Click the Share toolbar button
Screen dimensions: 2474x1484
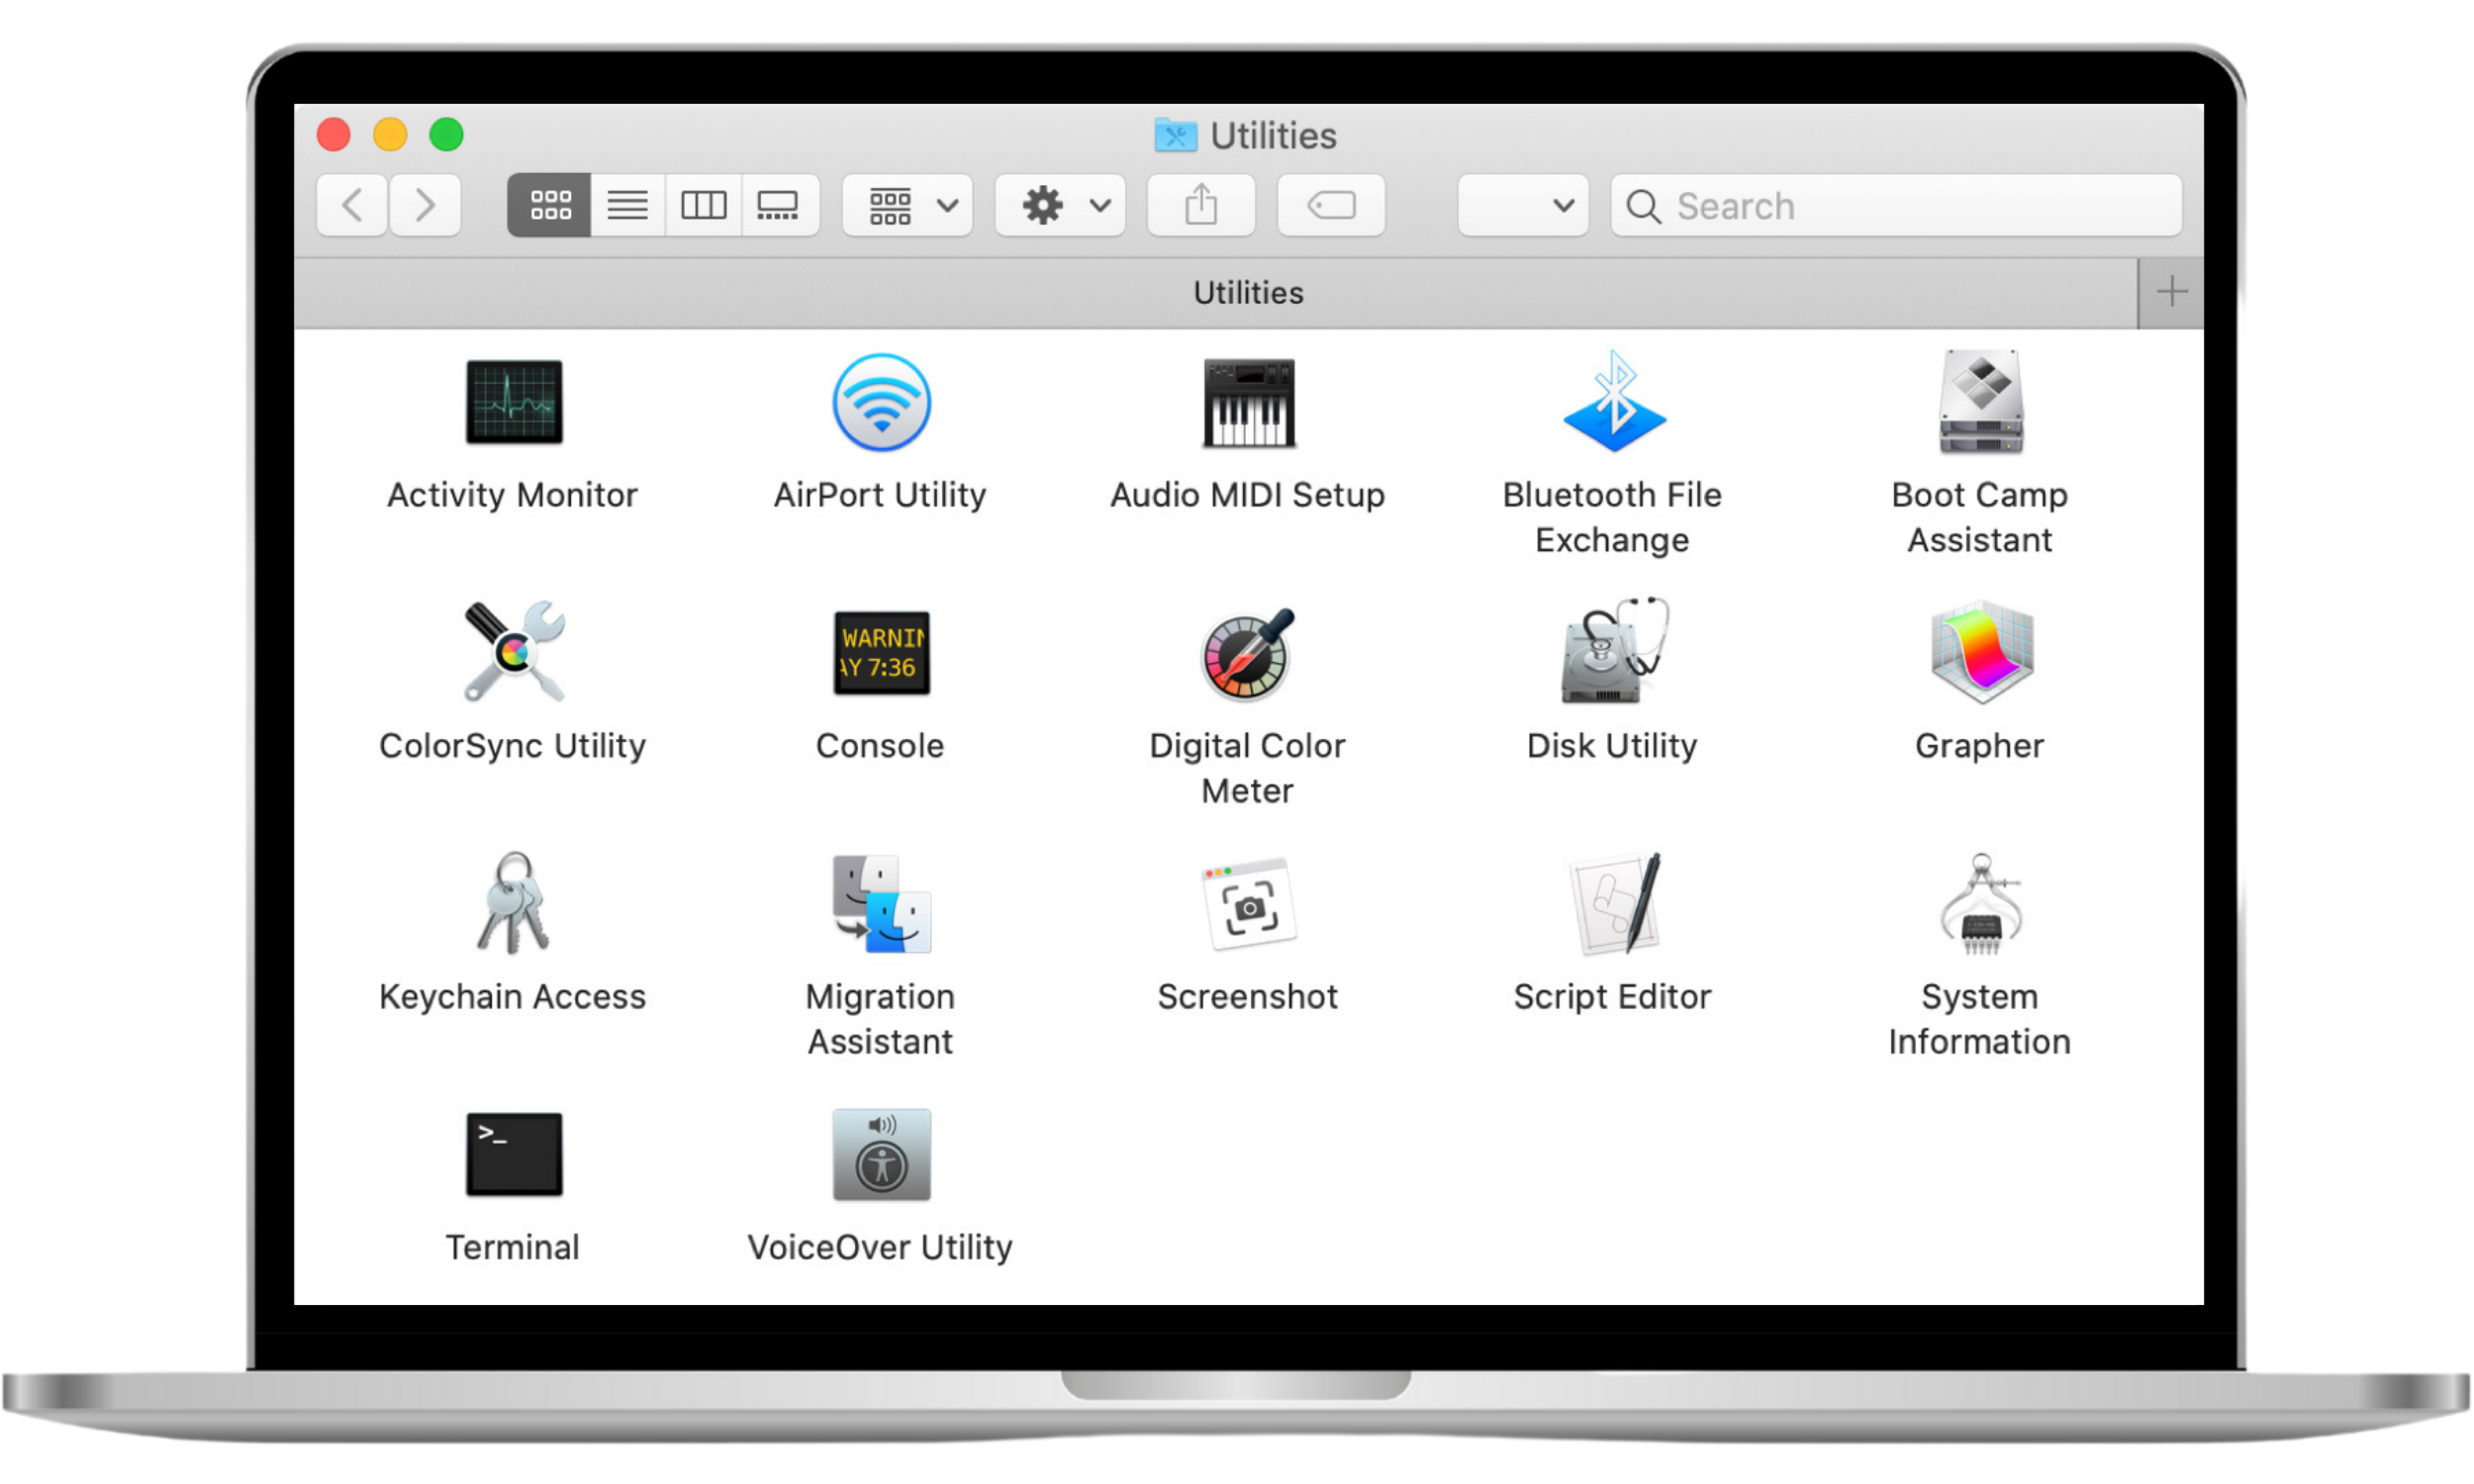1201,205
